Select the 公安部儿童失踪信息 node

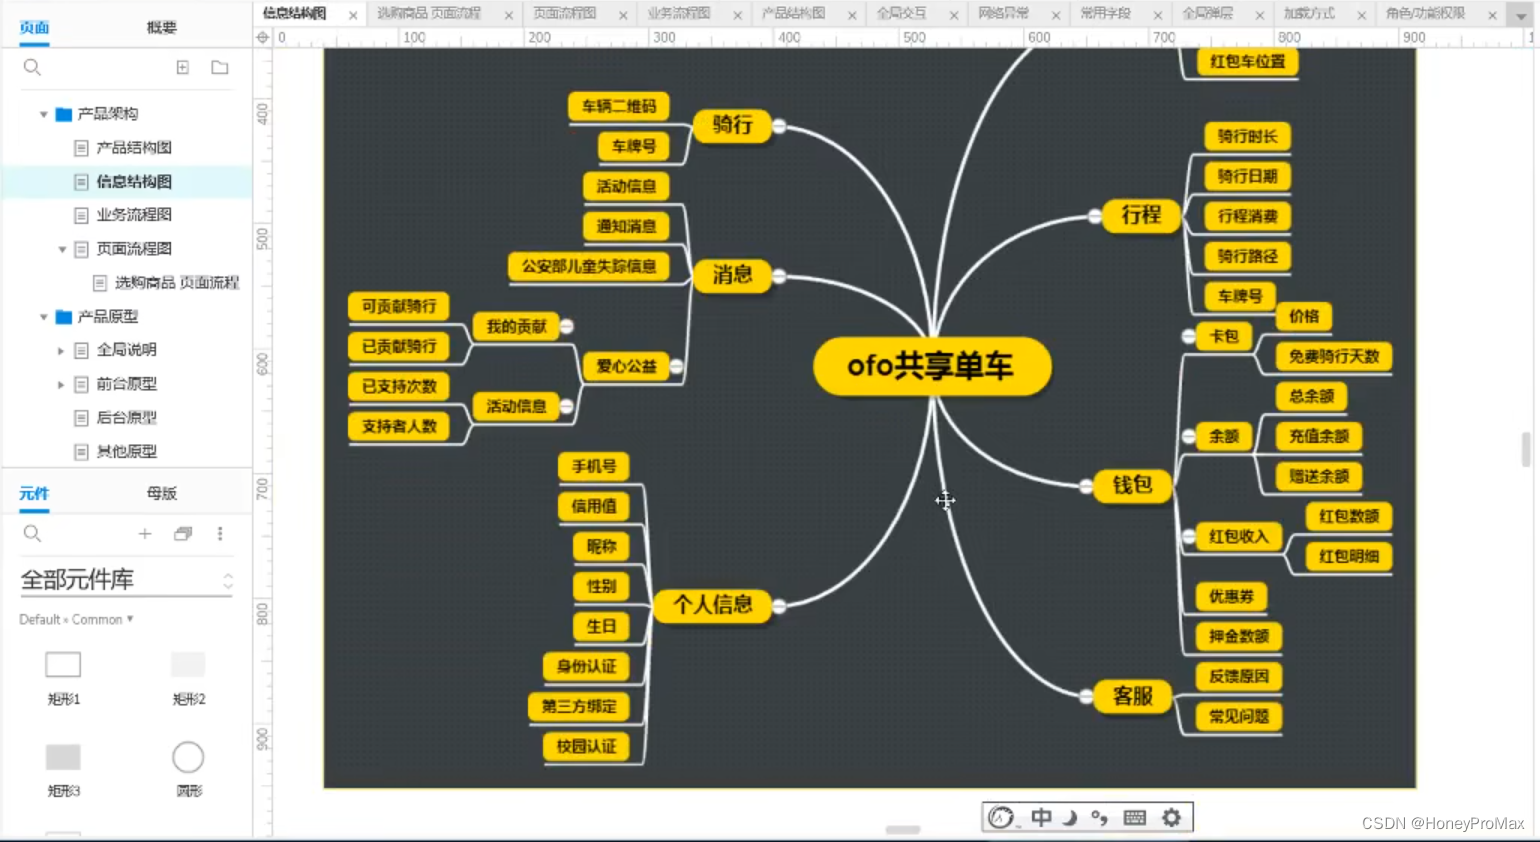[588, 266]
